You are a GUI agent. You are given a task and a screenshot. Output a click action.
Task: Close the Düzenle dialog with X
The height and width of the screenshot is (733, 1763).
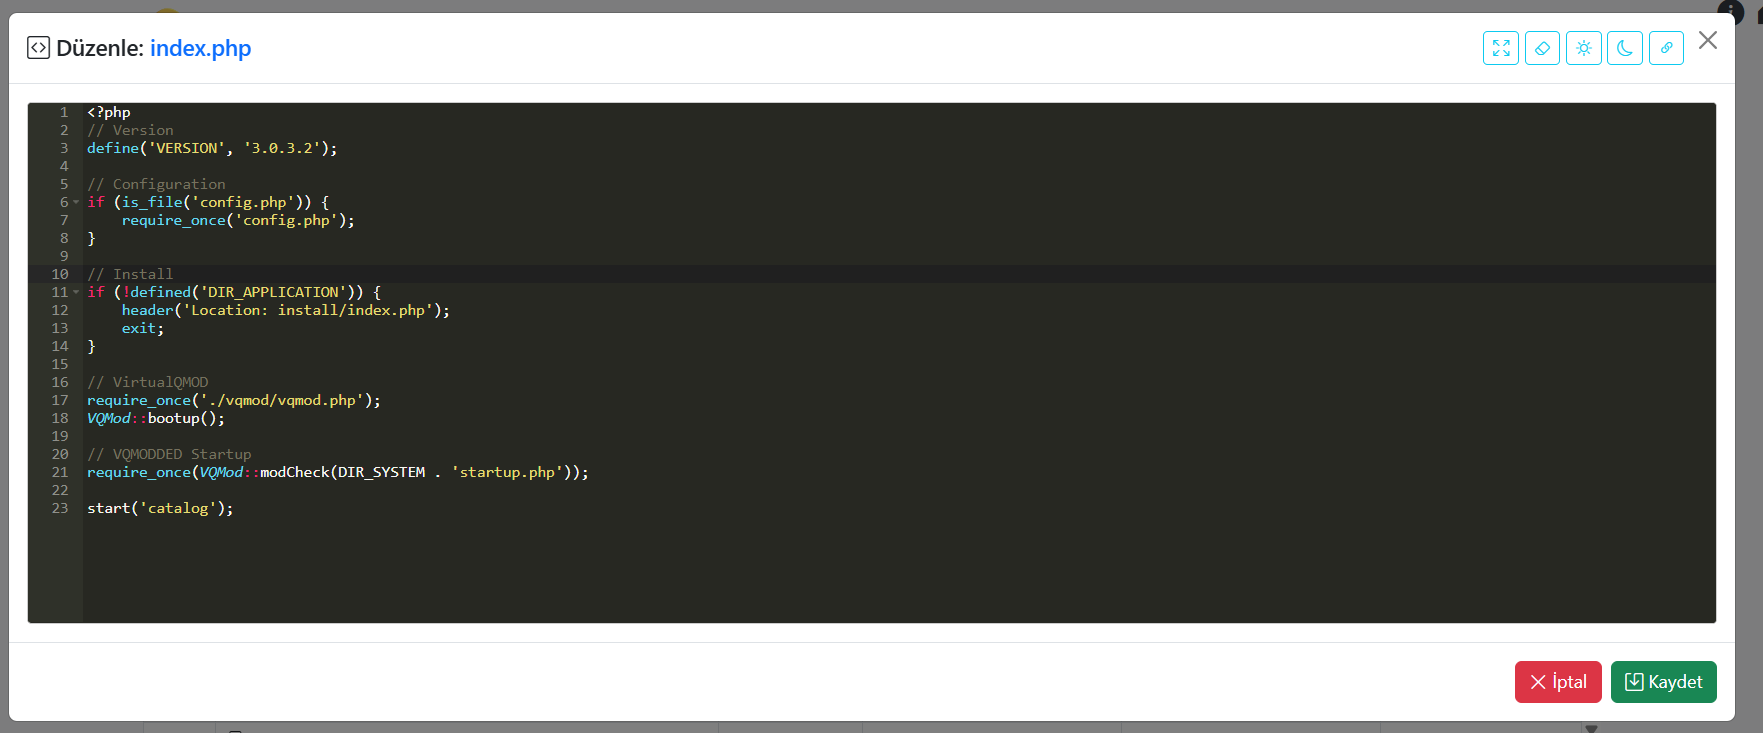[1708, 40]
